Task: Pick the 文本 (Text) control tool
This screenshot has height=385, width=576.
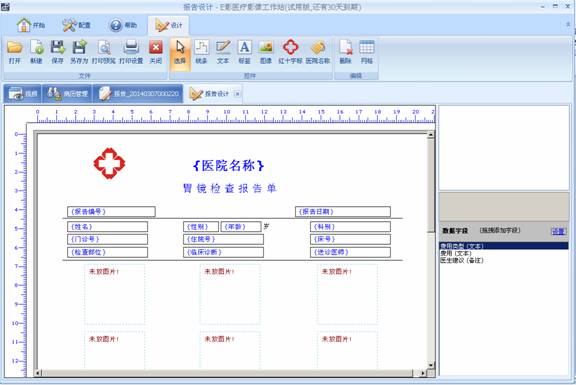Action: pyautogui.click(x=223, y=52)
